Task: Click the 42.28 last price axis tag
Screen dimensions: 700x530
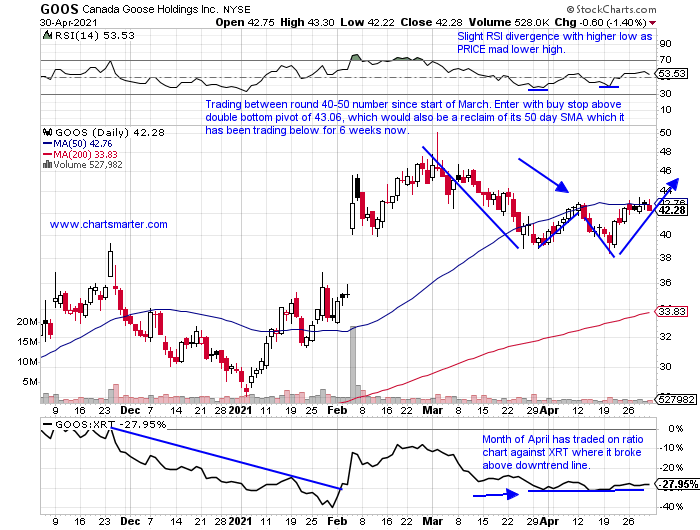Action: (672, 210)
